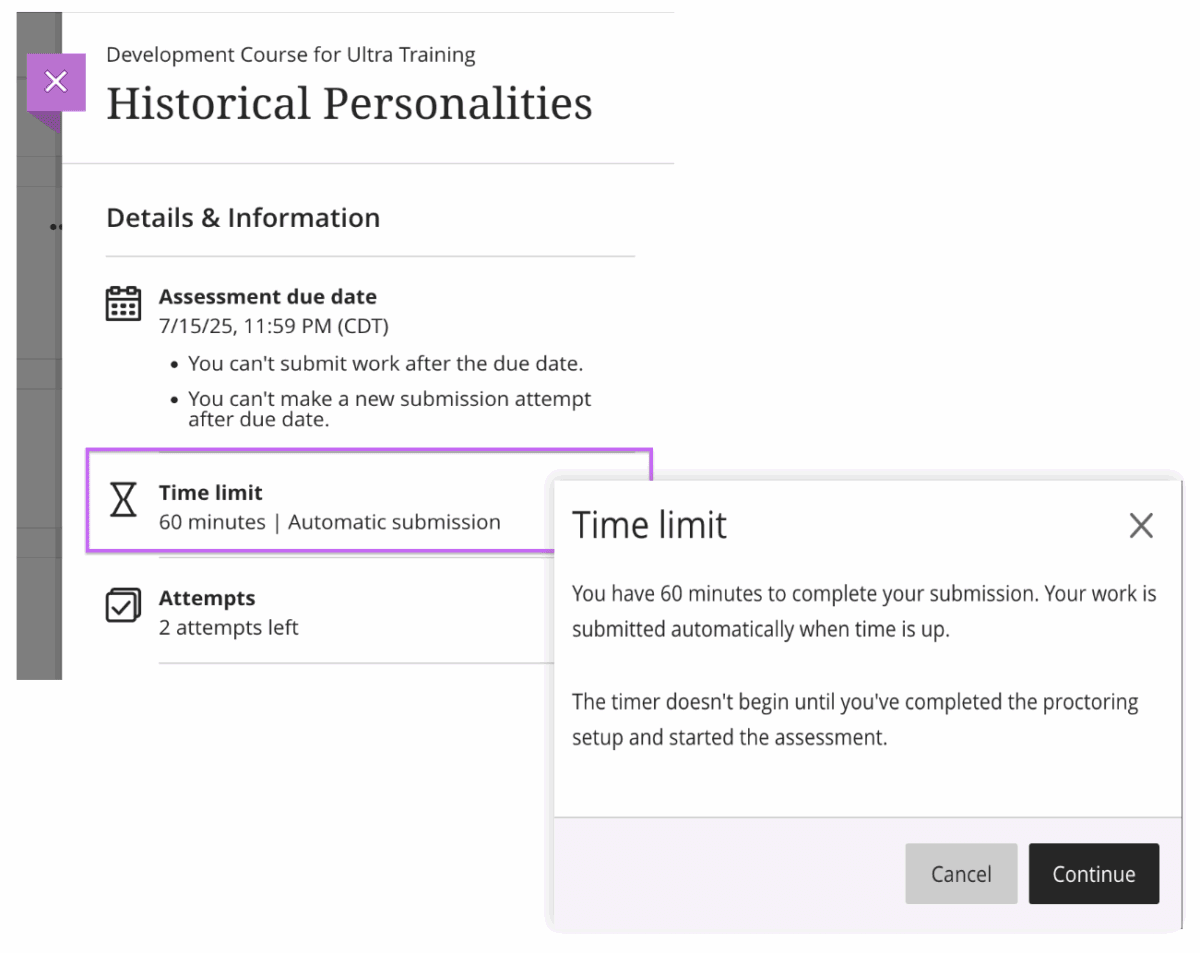Click the hourglass Time limit icon
The image size is (1200, 953).
click(123, 499)
